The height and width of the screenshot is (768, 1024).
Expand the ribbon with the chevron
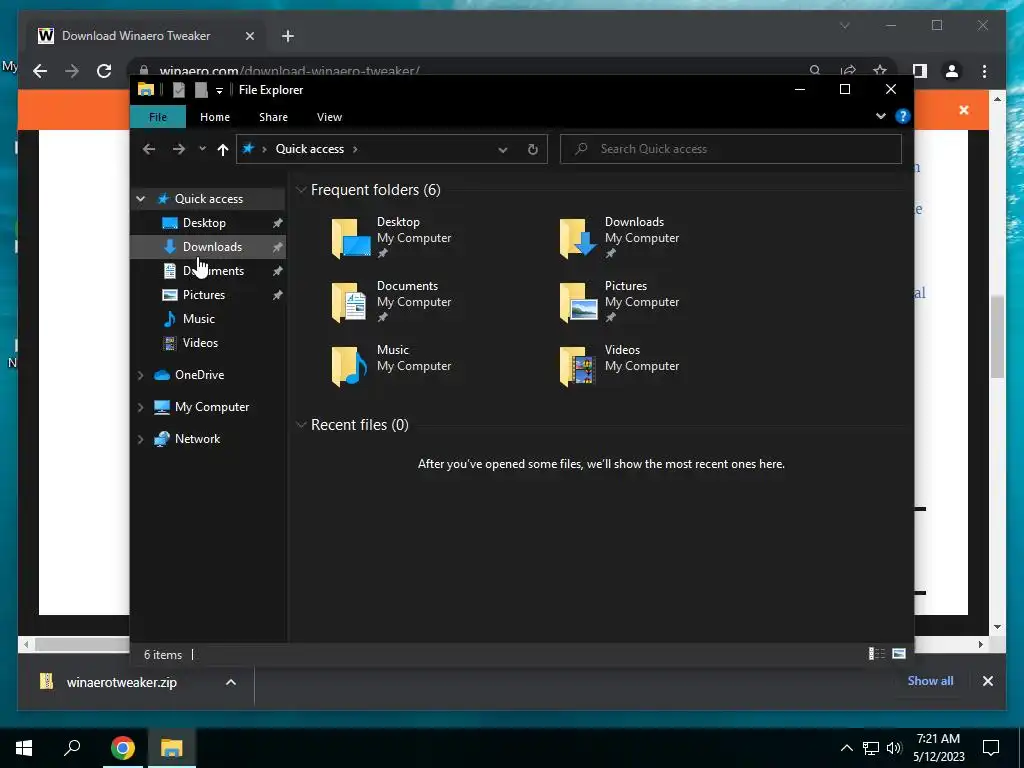(881, 116)
